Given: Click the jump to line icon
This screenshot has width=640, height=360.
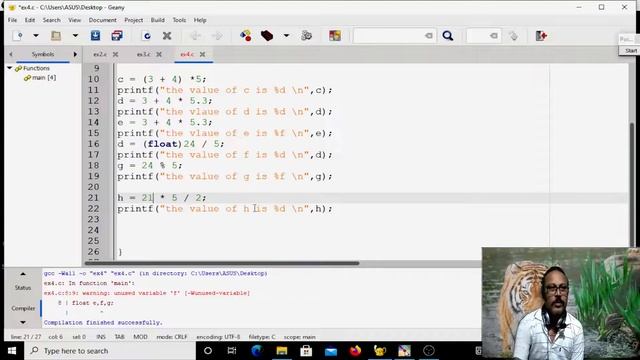Looking at the screenshot, I should (x=513, y=36).
